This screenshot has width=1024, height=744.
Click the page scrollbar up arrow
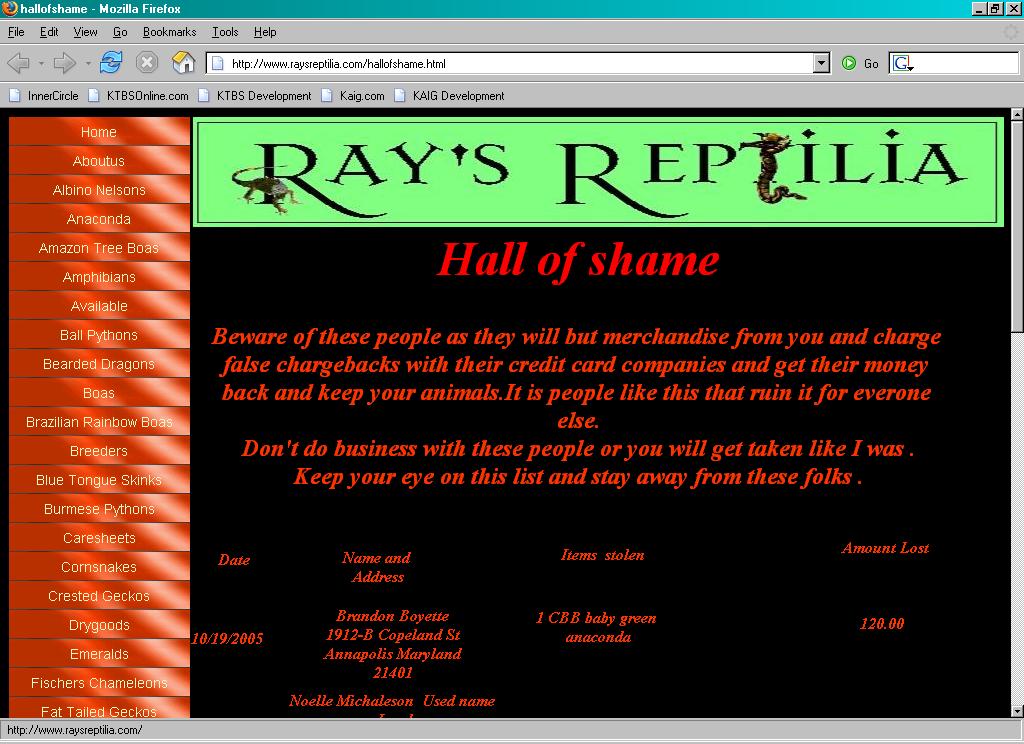point(1017,114)
